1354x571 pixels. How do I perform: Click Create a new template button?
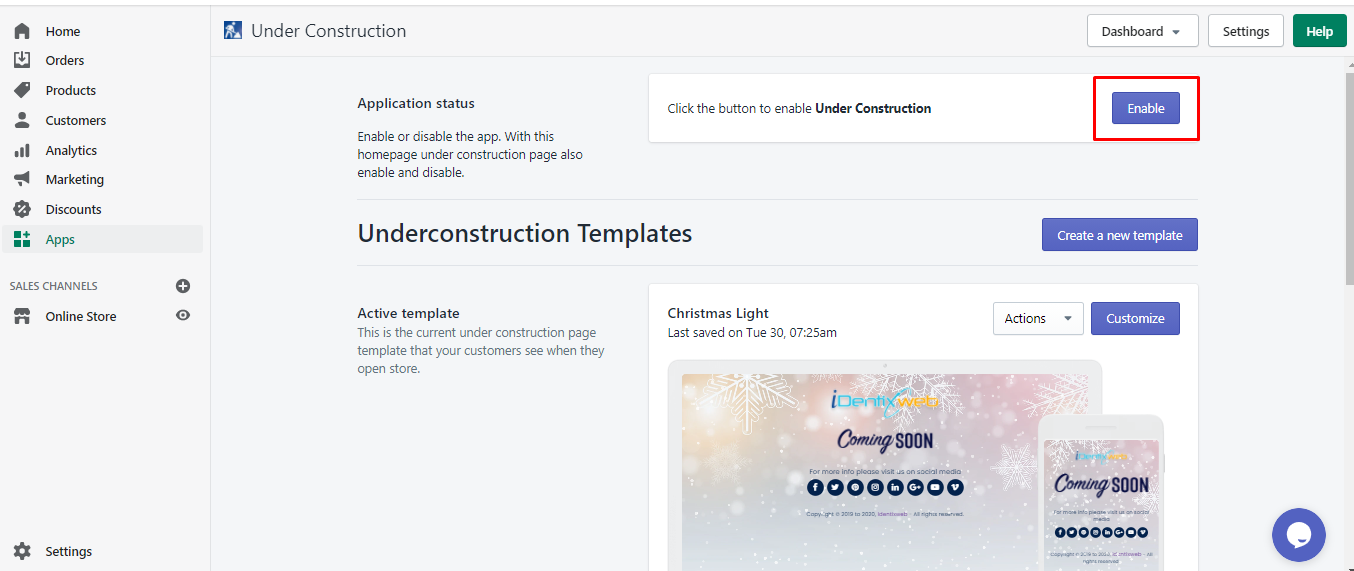click(x=1119, y=235)
